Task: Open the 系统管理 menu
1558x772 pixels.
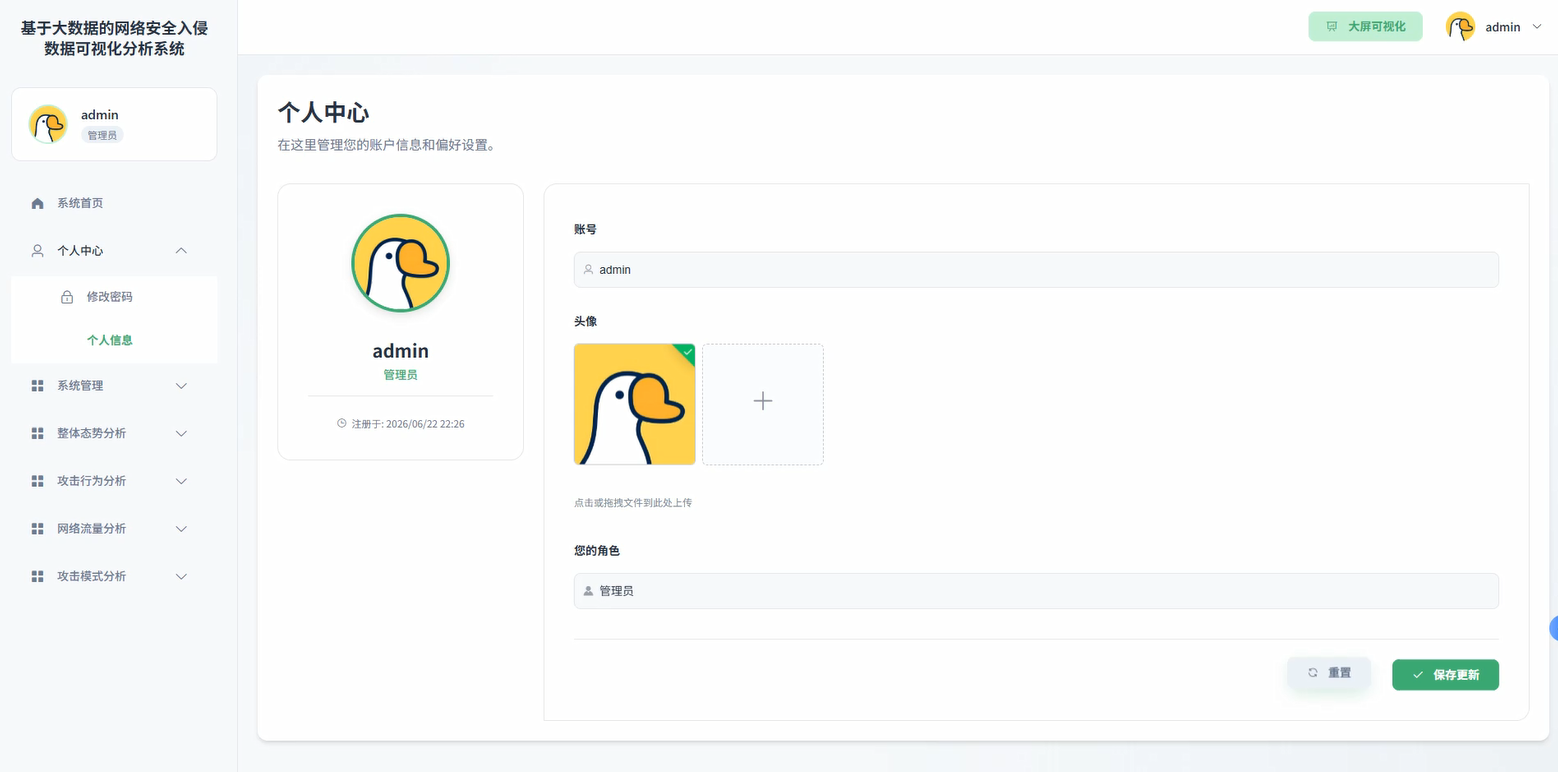Action: pyautogui.click(x=114, y=386)
